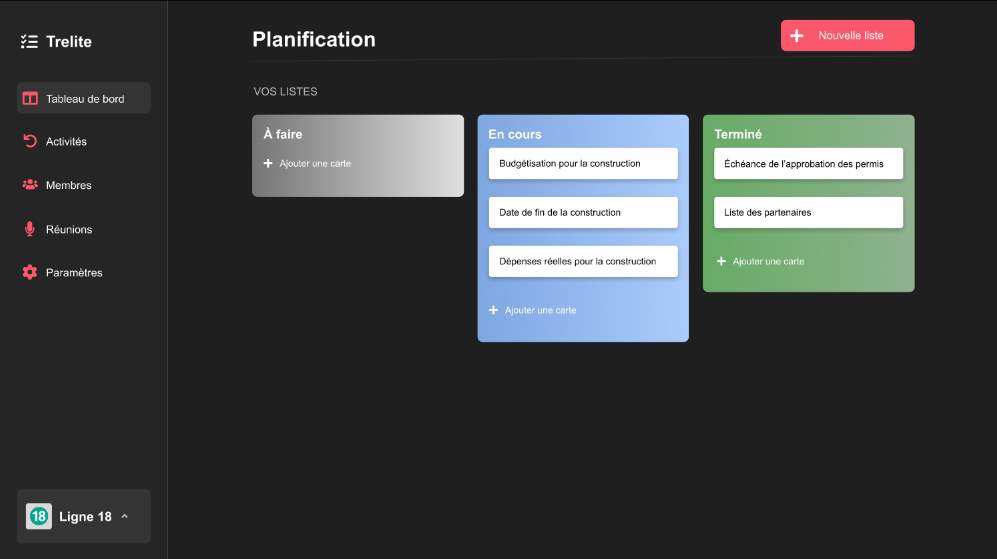Click the Tableau de bord board icon
The width and height of the screenshot is (997, 559).
[30, 99]
